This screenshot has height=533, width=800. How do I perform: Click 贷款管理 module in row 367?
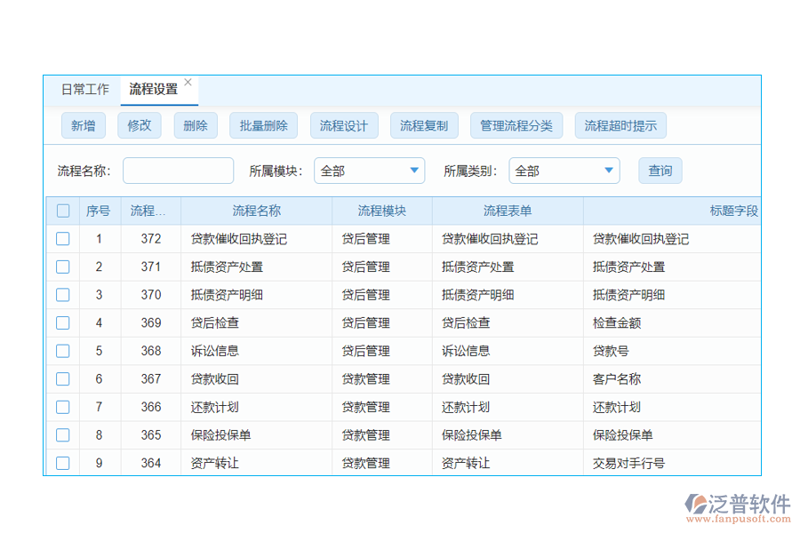(366, 379)
